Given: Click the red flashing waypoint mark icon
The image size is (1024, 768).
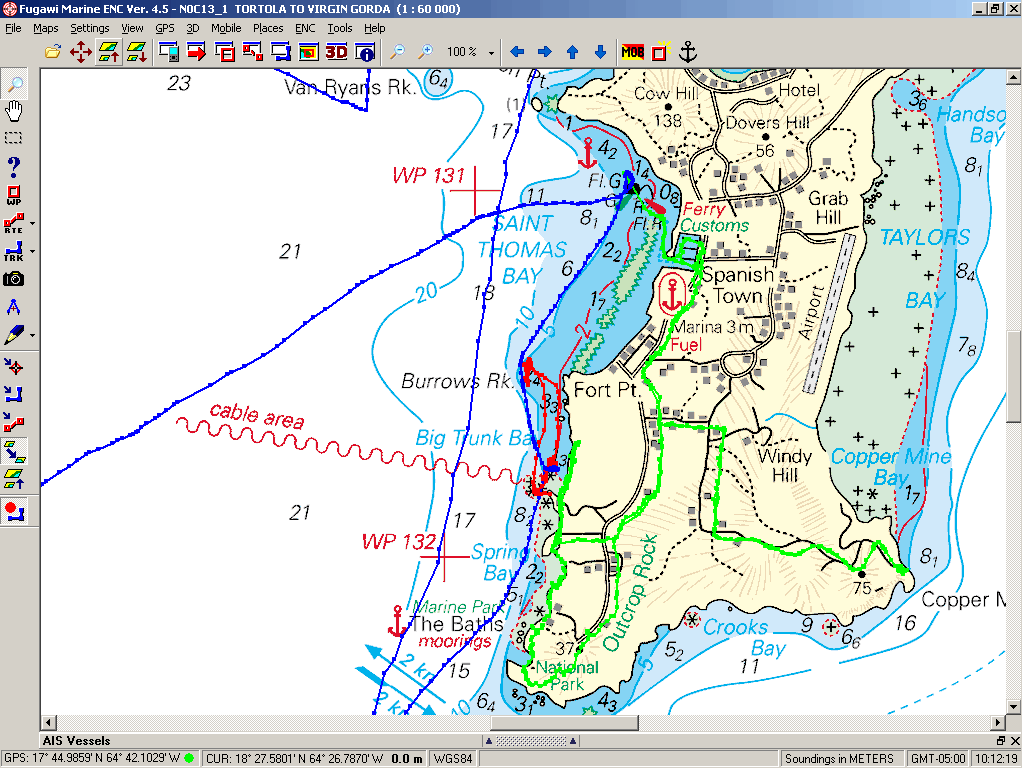Looking at the screenshot, I should [x=660, y=52].
